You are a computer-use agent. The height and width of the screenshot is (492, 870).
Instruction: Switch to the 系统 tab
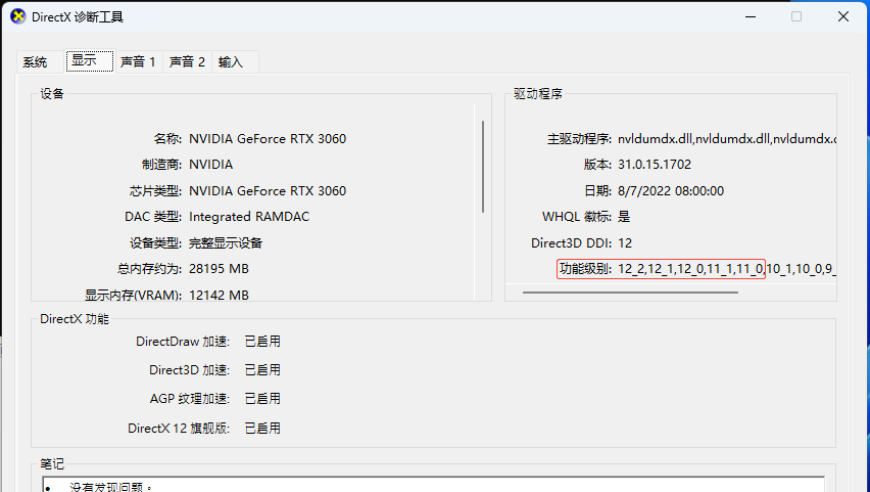[34, 62]
